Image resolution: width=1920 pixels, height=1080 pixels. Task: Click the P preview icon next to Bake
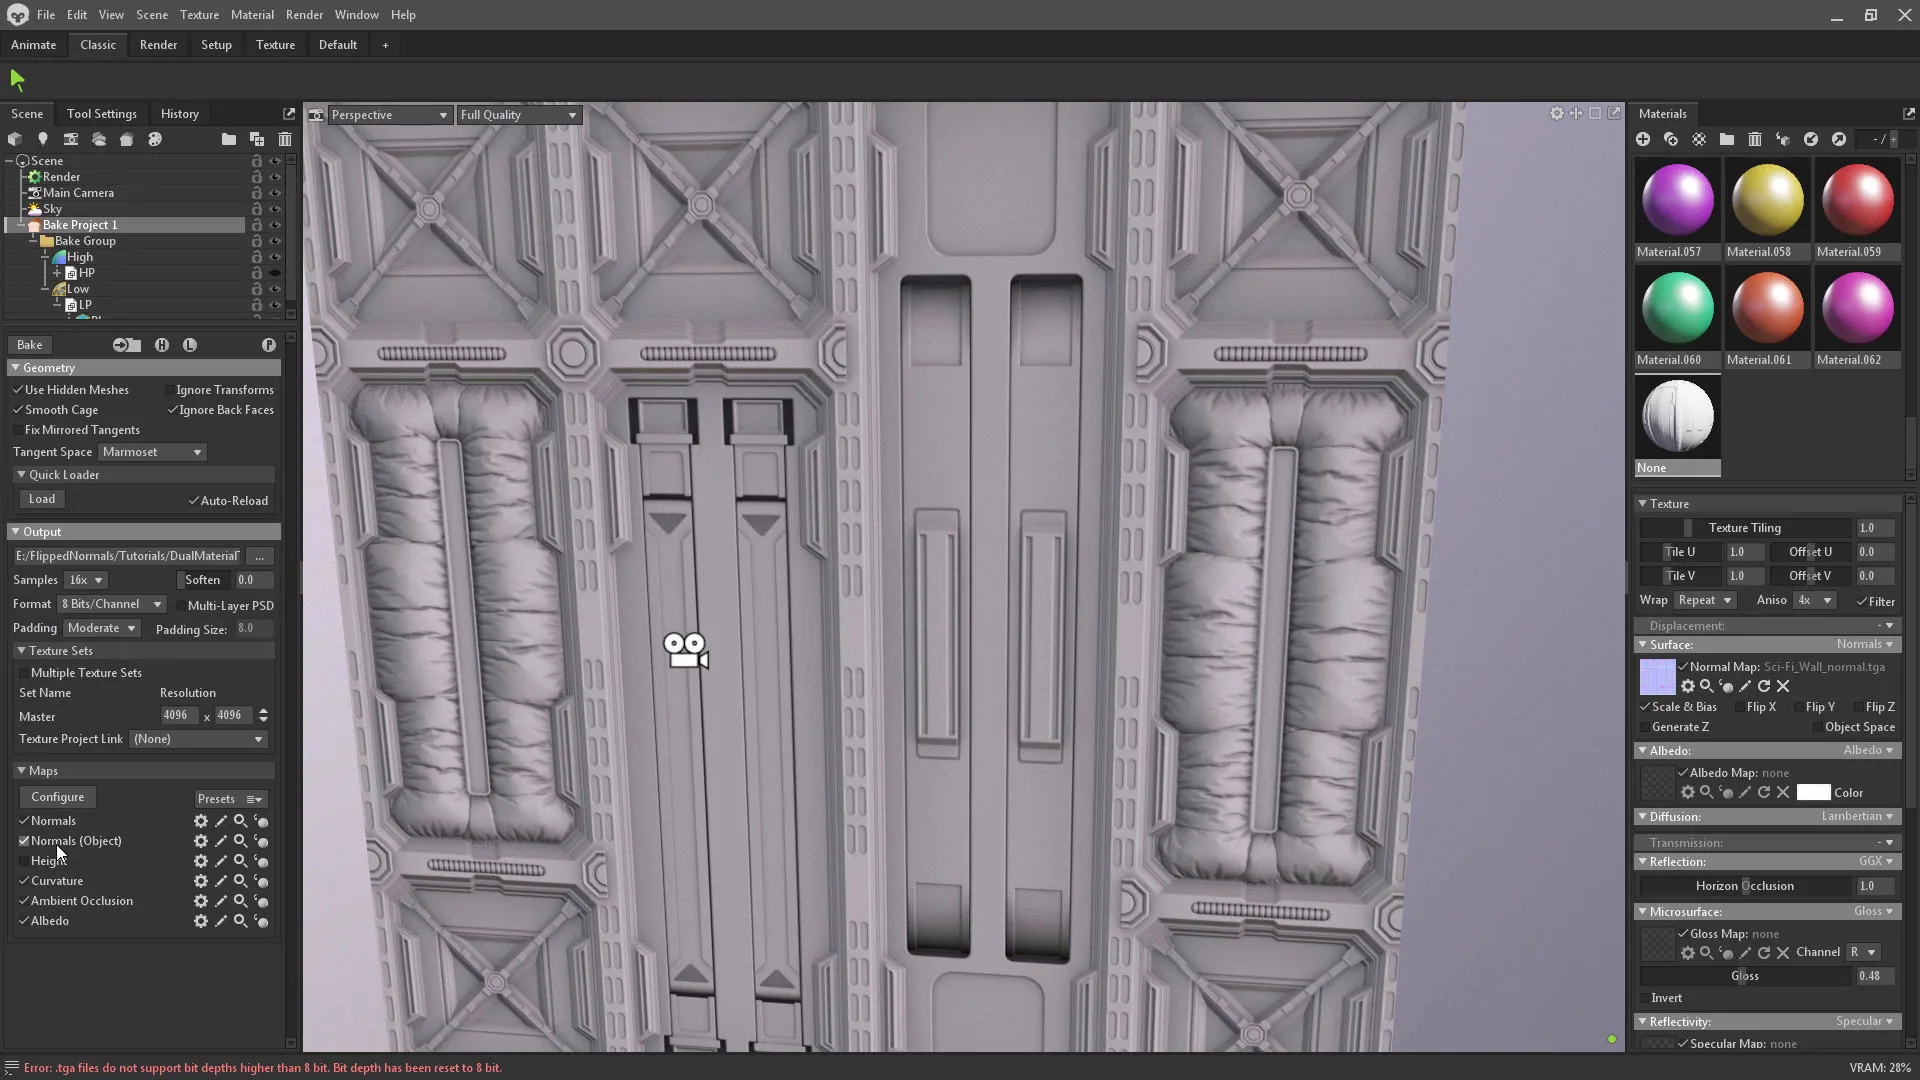tap(269, 345)
